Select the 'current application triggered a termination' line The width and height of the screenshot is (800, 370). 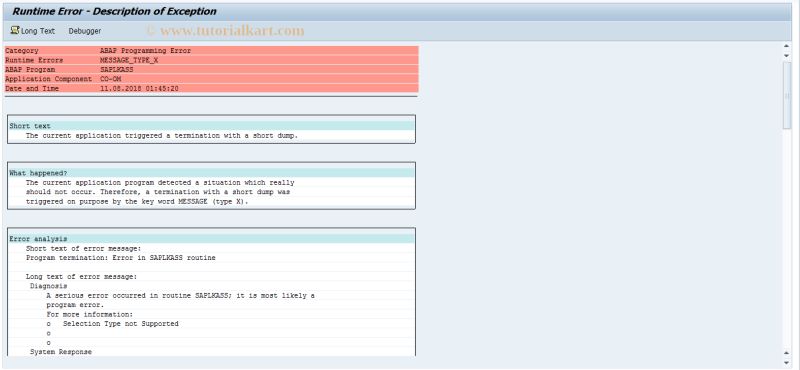point(162,136)
